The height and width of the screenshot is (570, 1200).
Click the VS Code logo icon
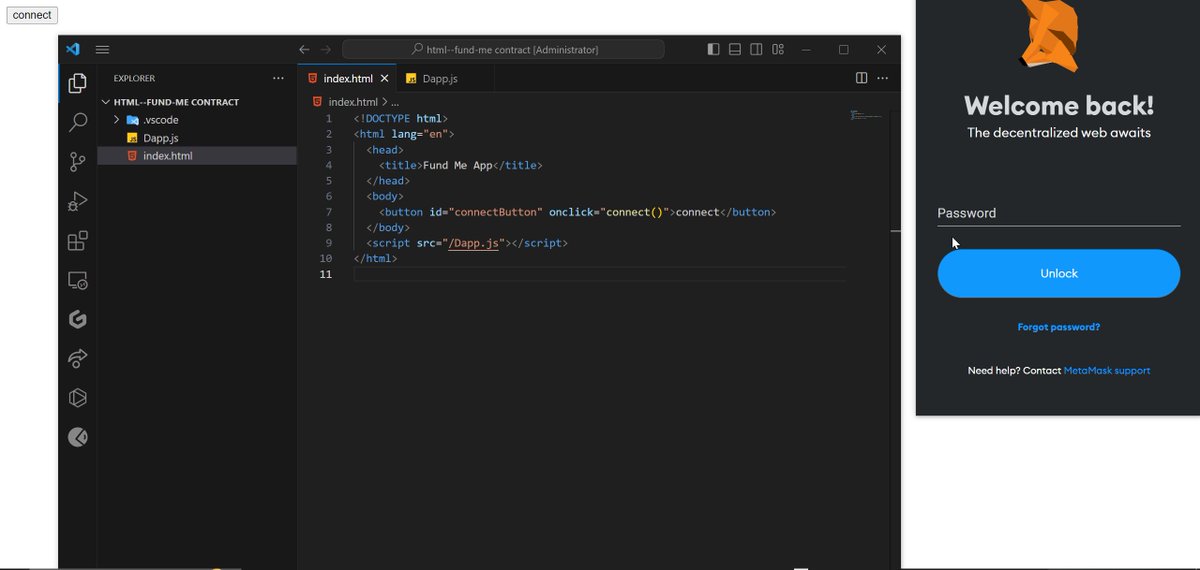pyautogui.click(x=72, y=49)
